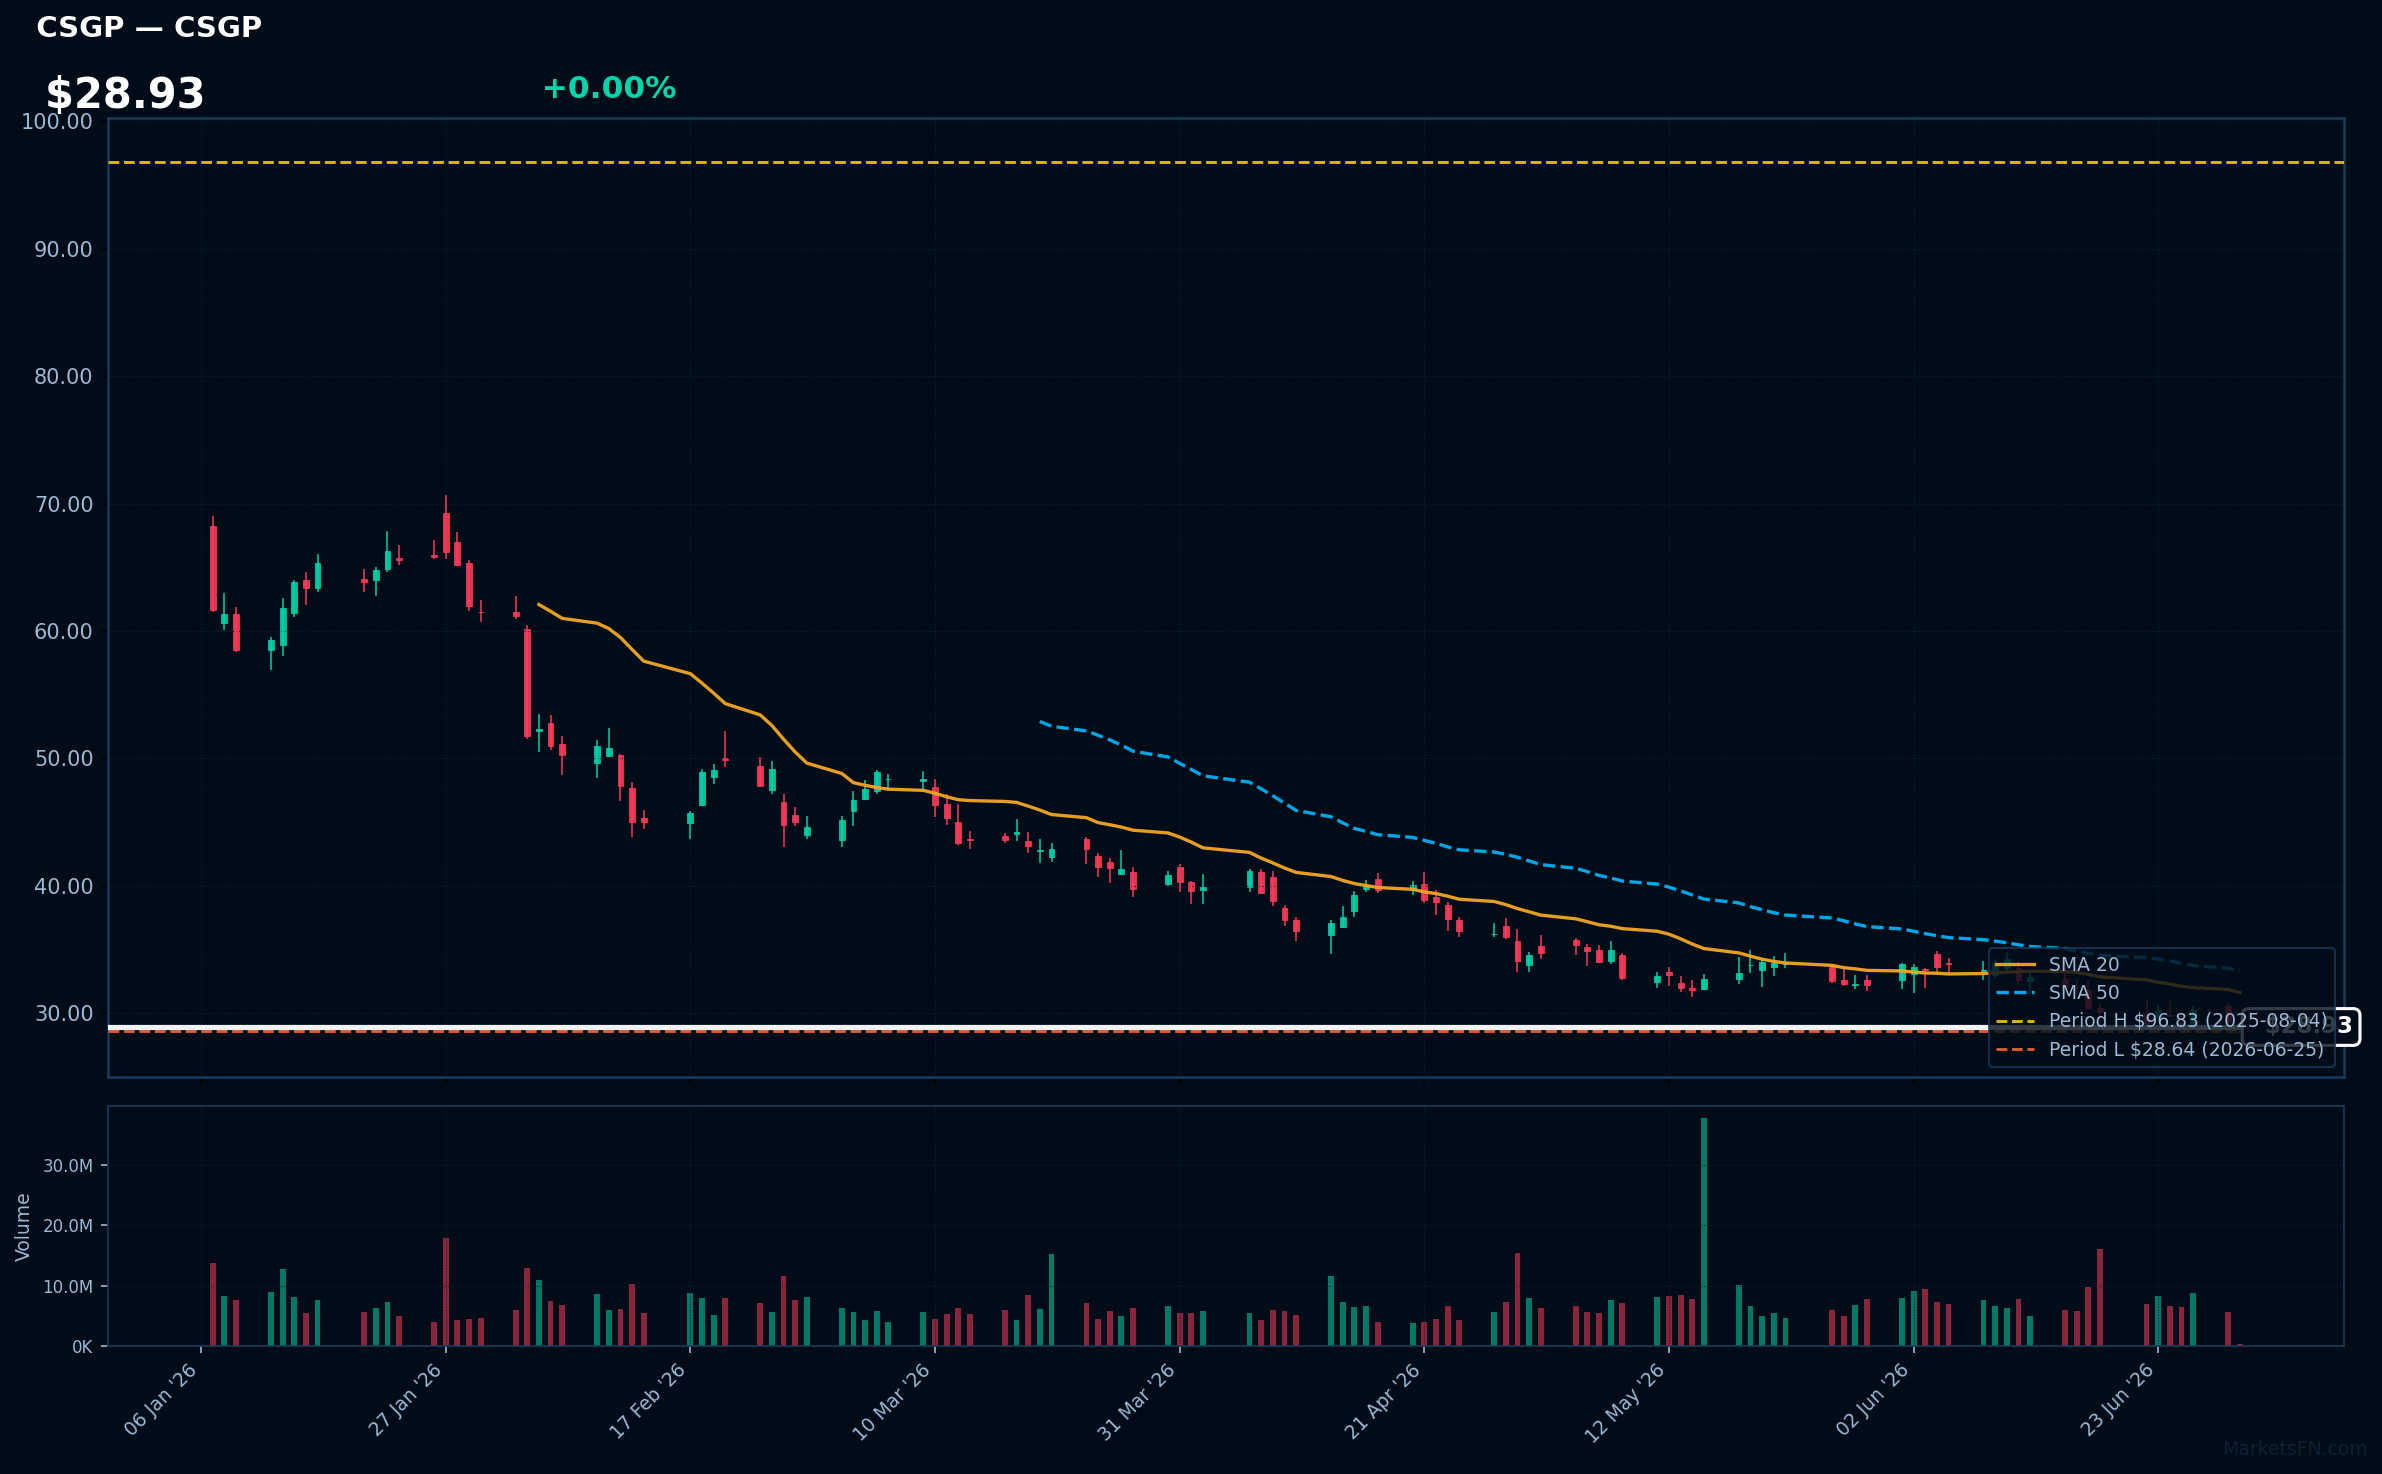Click the 60.00 price axis label
The image size is (2382, 1474).
tap(63, 631)
